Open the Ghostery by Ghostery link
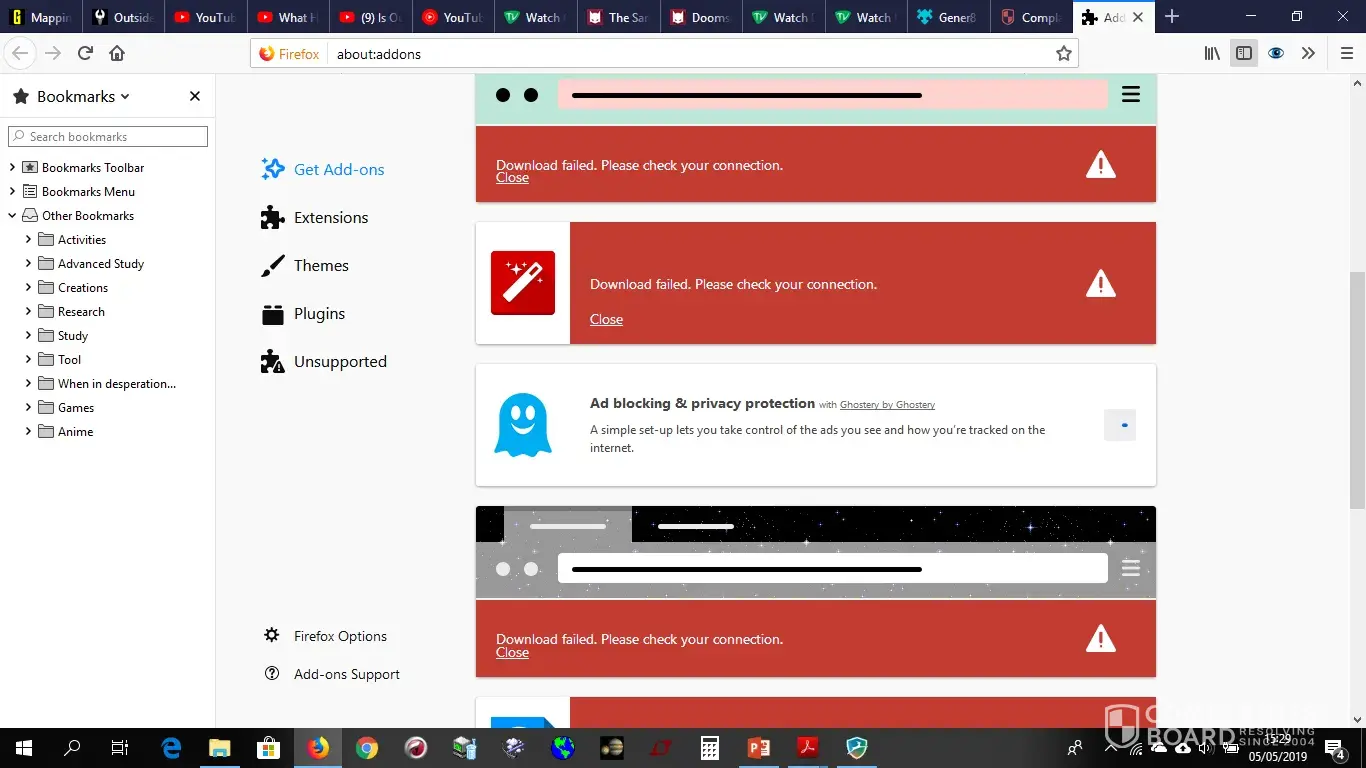This screenshot has height=768, width=1366. (x=887, y=405)
